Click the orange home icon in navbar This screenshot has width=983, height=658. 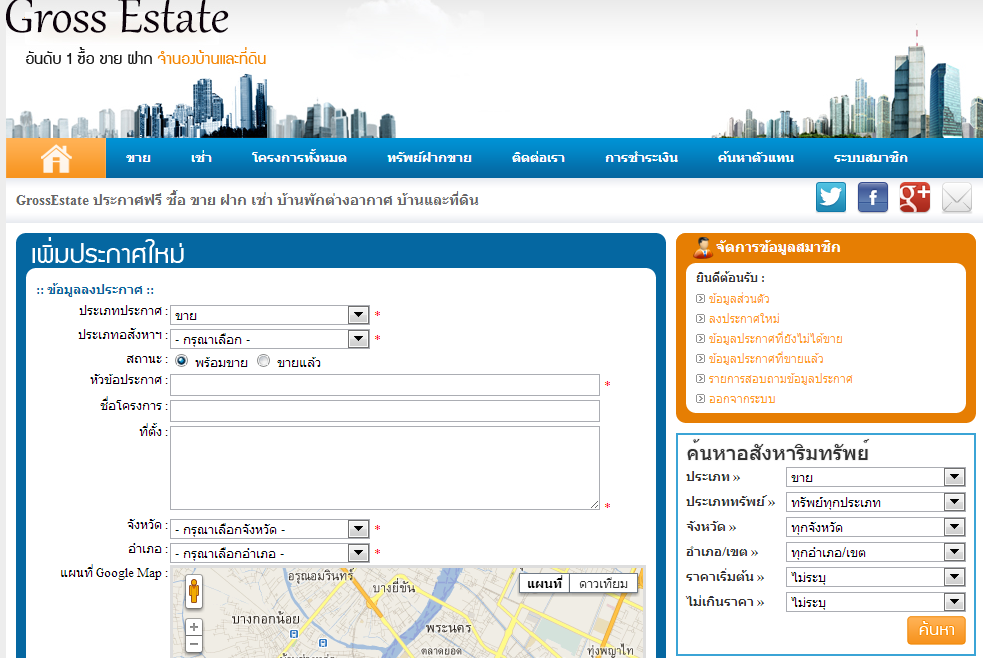[56, 158]
